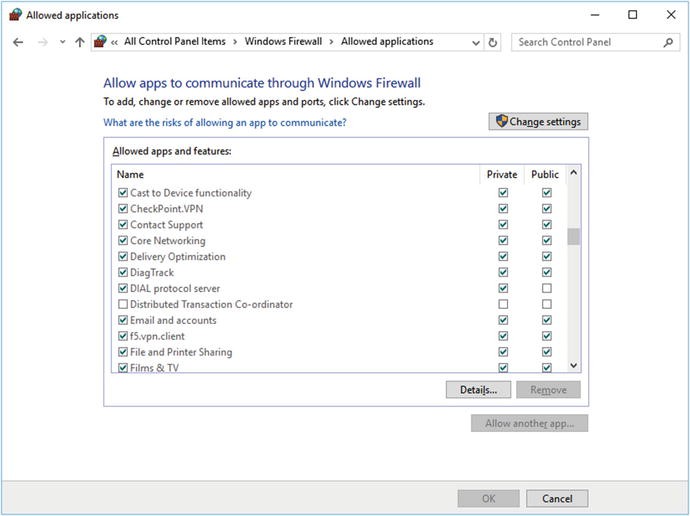Select the Email and accounts row text
690x516 pixels.
[173, 320]
